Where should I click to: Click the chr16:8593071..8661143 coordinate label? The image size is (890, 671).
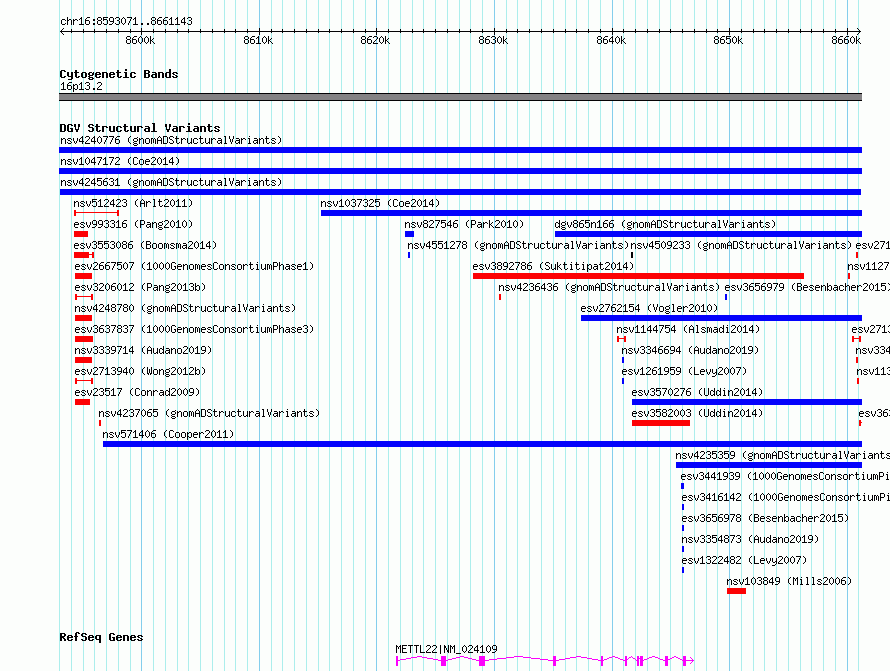[126, 21]
